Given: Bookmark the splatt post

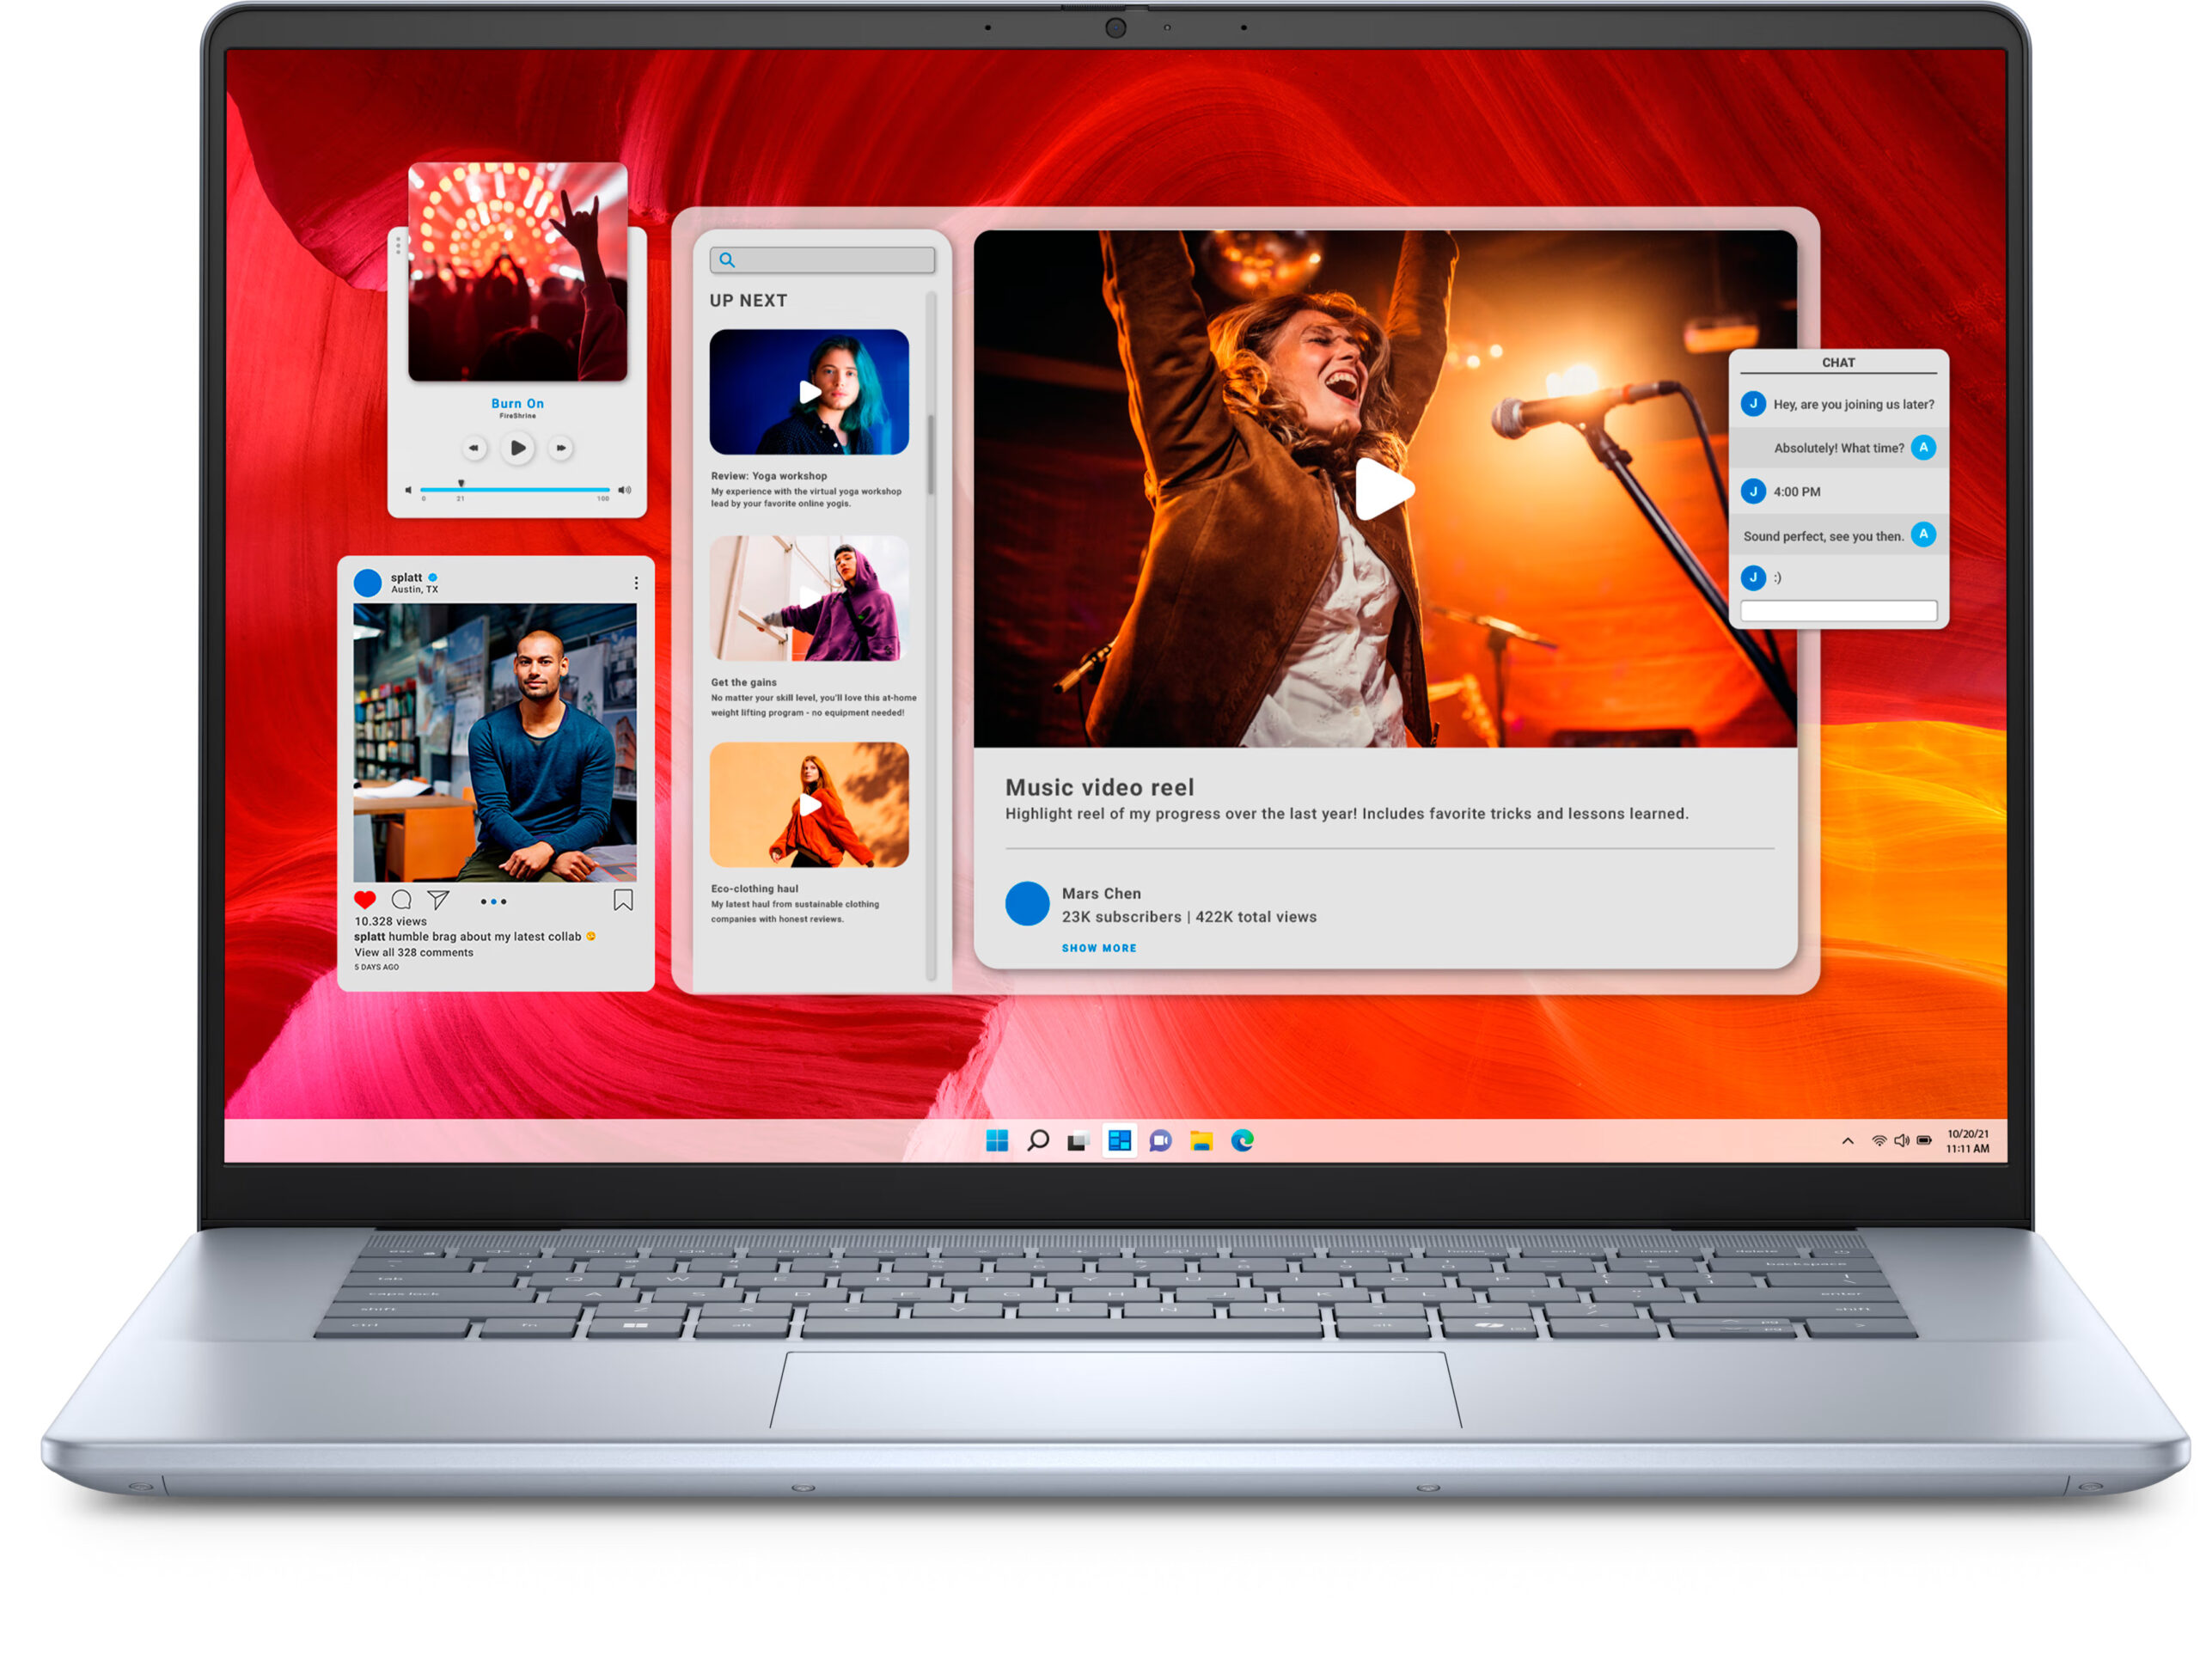Looking at the screenshot, I should coord(623,901).
